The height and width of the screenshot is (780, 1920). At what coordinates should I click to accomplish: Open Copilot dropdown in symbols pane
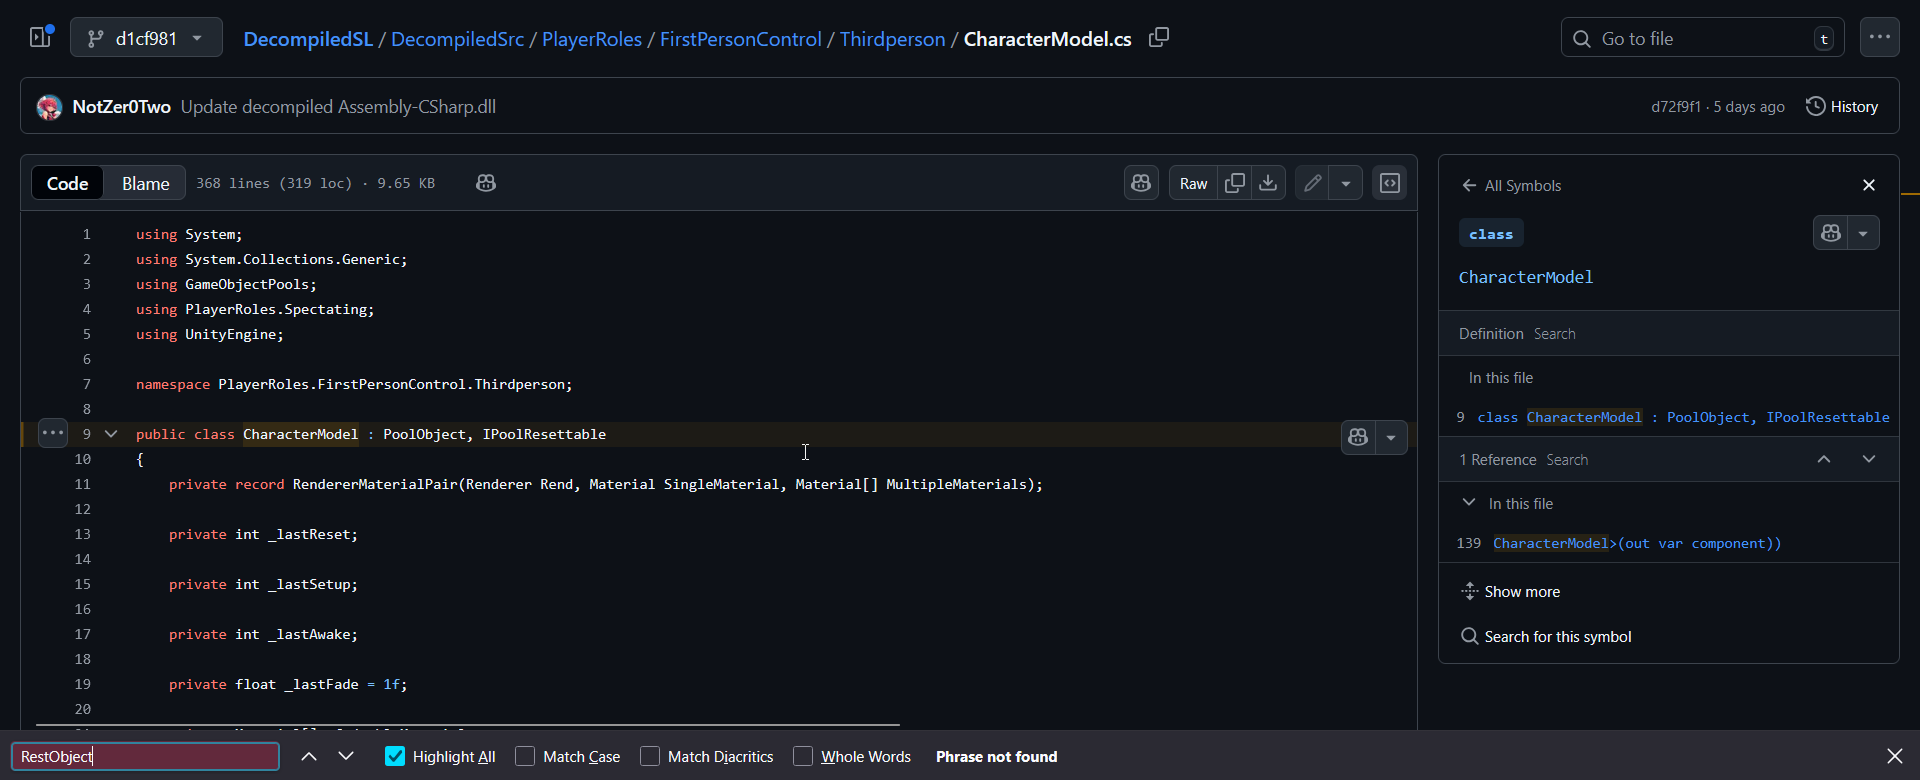point(1863,233)
